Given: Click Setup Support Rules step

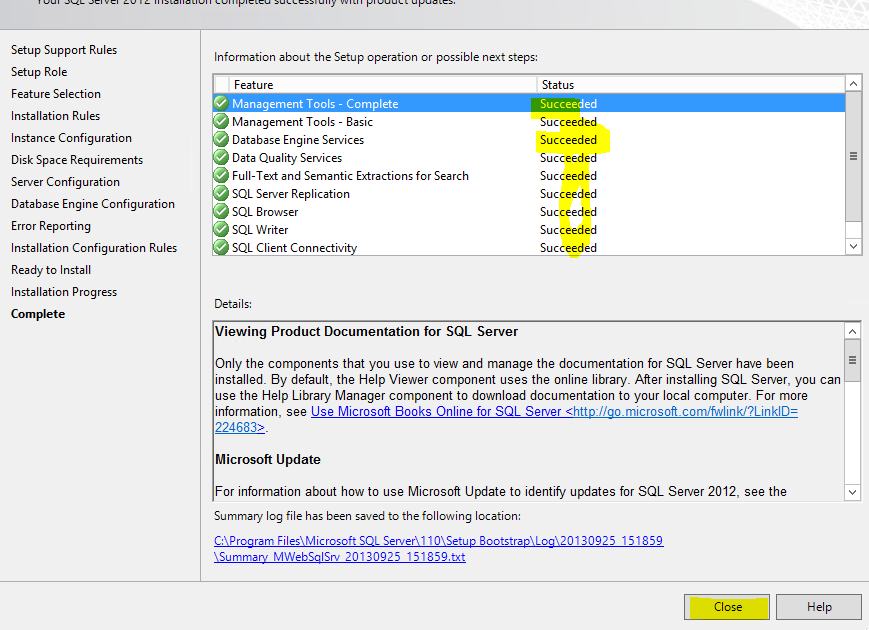Looking at the screenshot, I should [x=64, y=50].
